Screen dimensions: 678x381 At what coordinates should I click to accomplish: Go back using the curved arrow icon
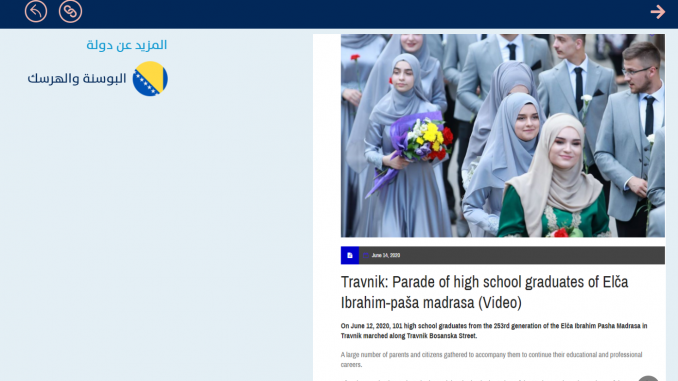click(36, 11)
